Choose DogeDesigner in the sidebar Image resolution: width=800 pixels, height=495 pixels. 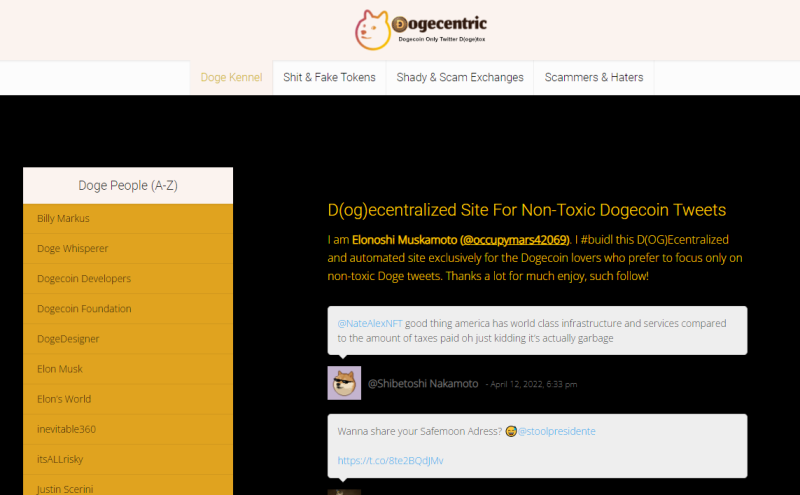(x=128, y=339)
